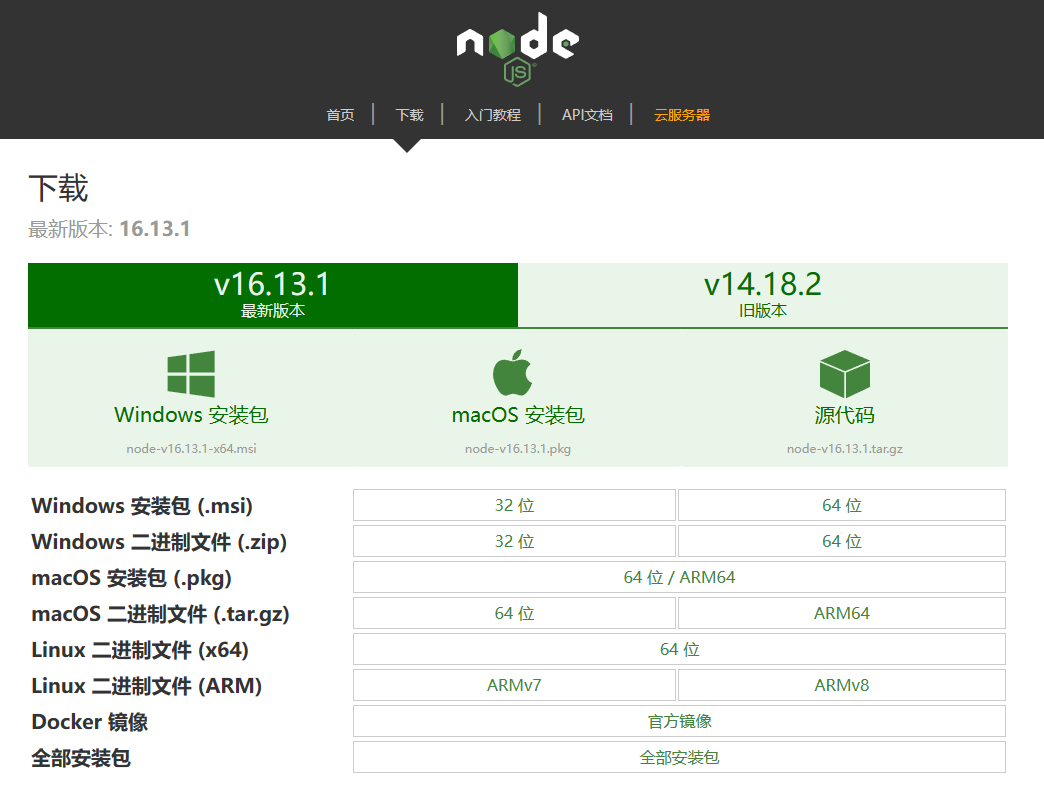Open the API文档 nav item

(x=587, y=115)
